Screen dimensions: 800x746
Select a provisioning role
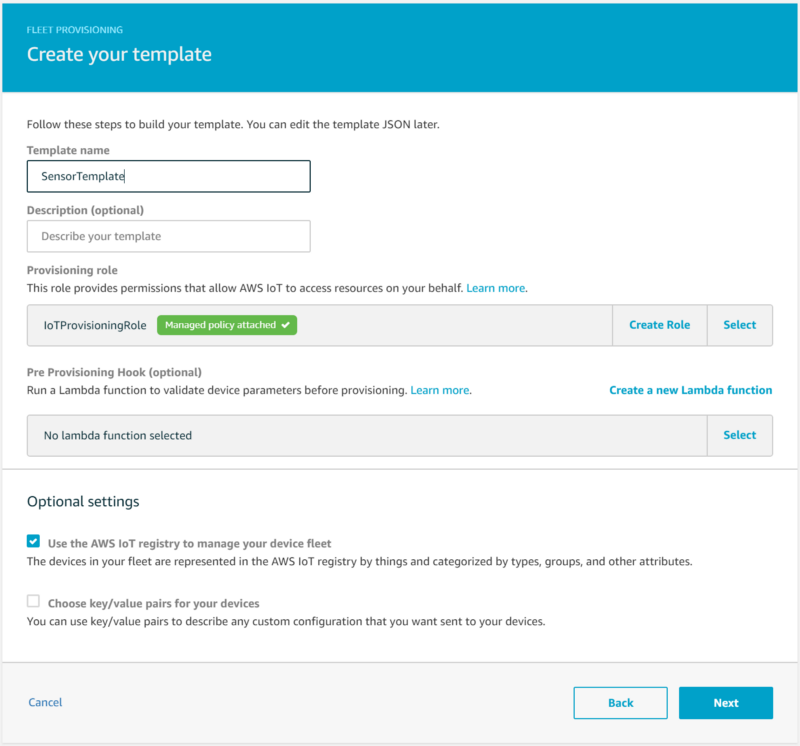[739, 325]
